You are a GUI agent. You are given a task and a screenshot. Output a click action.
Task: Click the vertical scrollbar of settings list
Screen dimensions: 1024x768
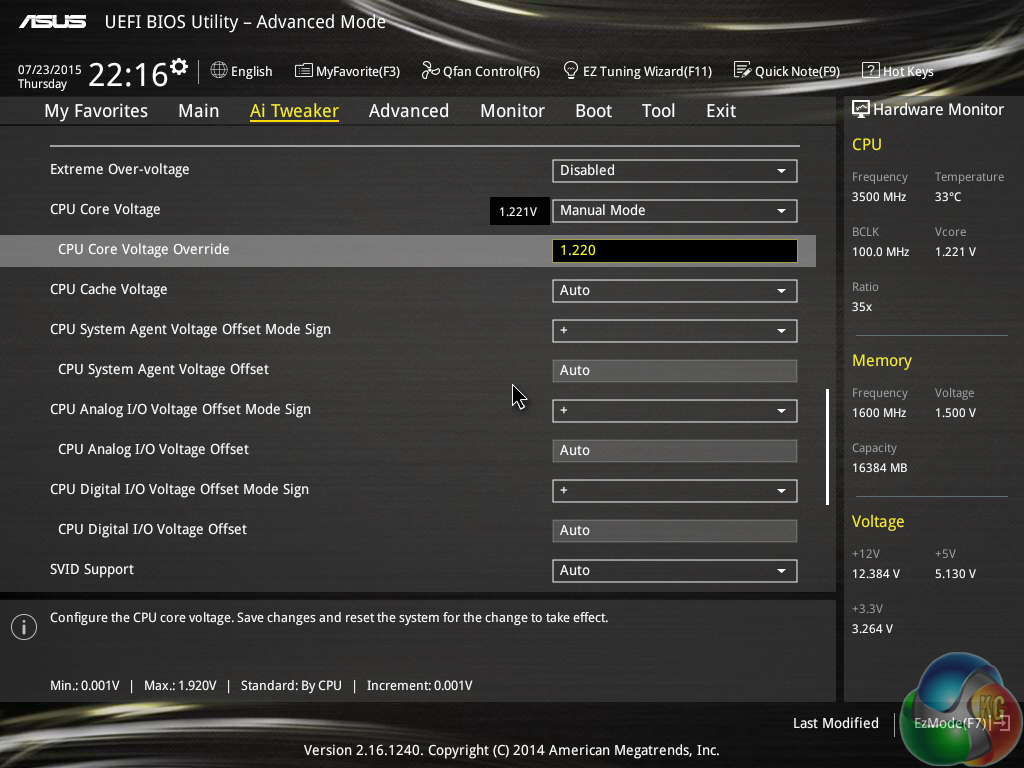(827, 446)
